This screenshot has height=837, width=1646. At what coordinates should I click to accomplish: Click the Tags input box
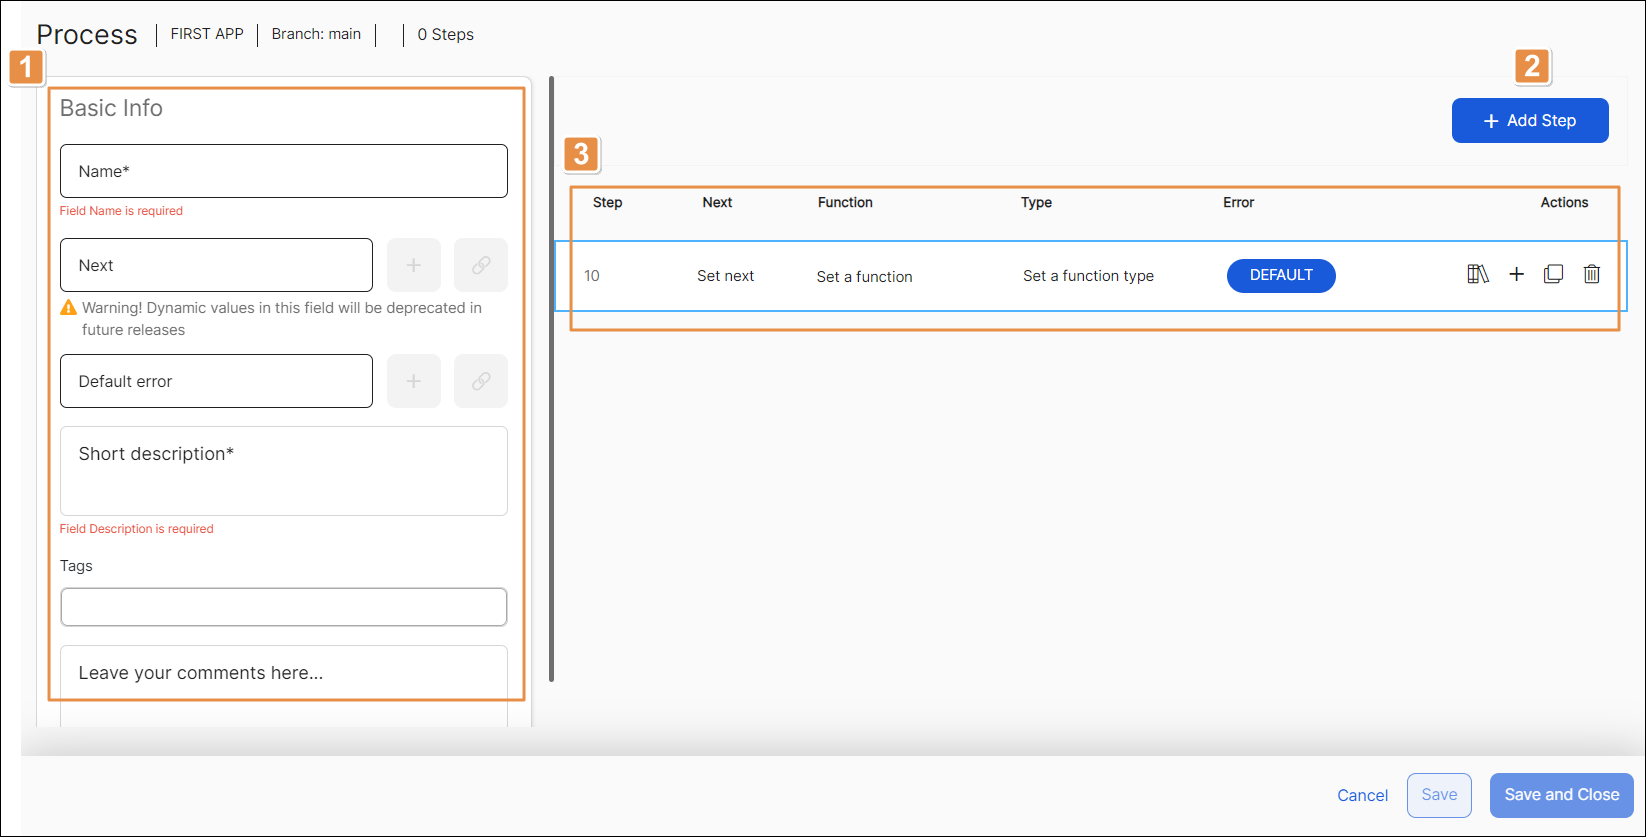pyautogui.click(x=284, y=607)
